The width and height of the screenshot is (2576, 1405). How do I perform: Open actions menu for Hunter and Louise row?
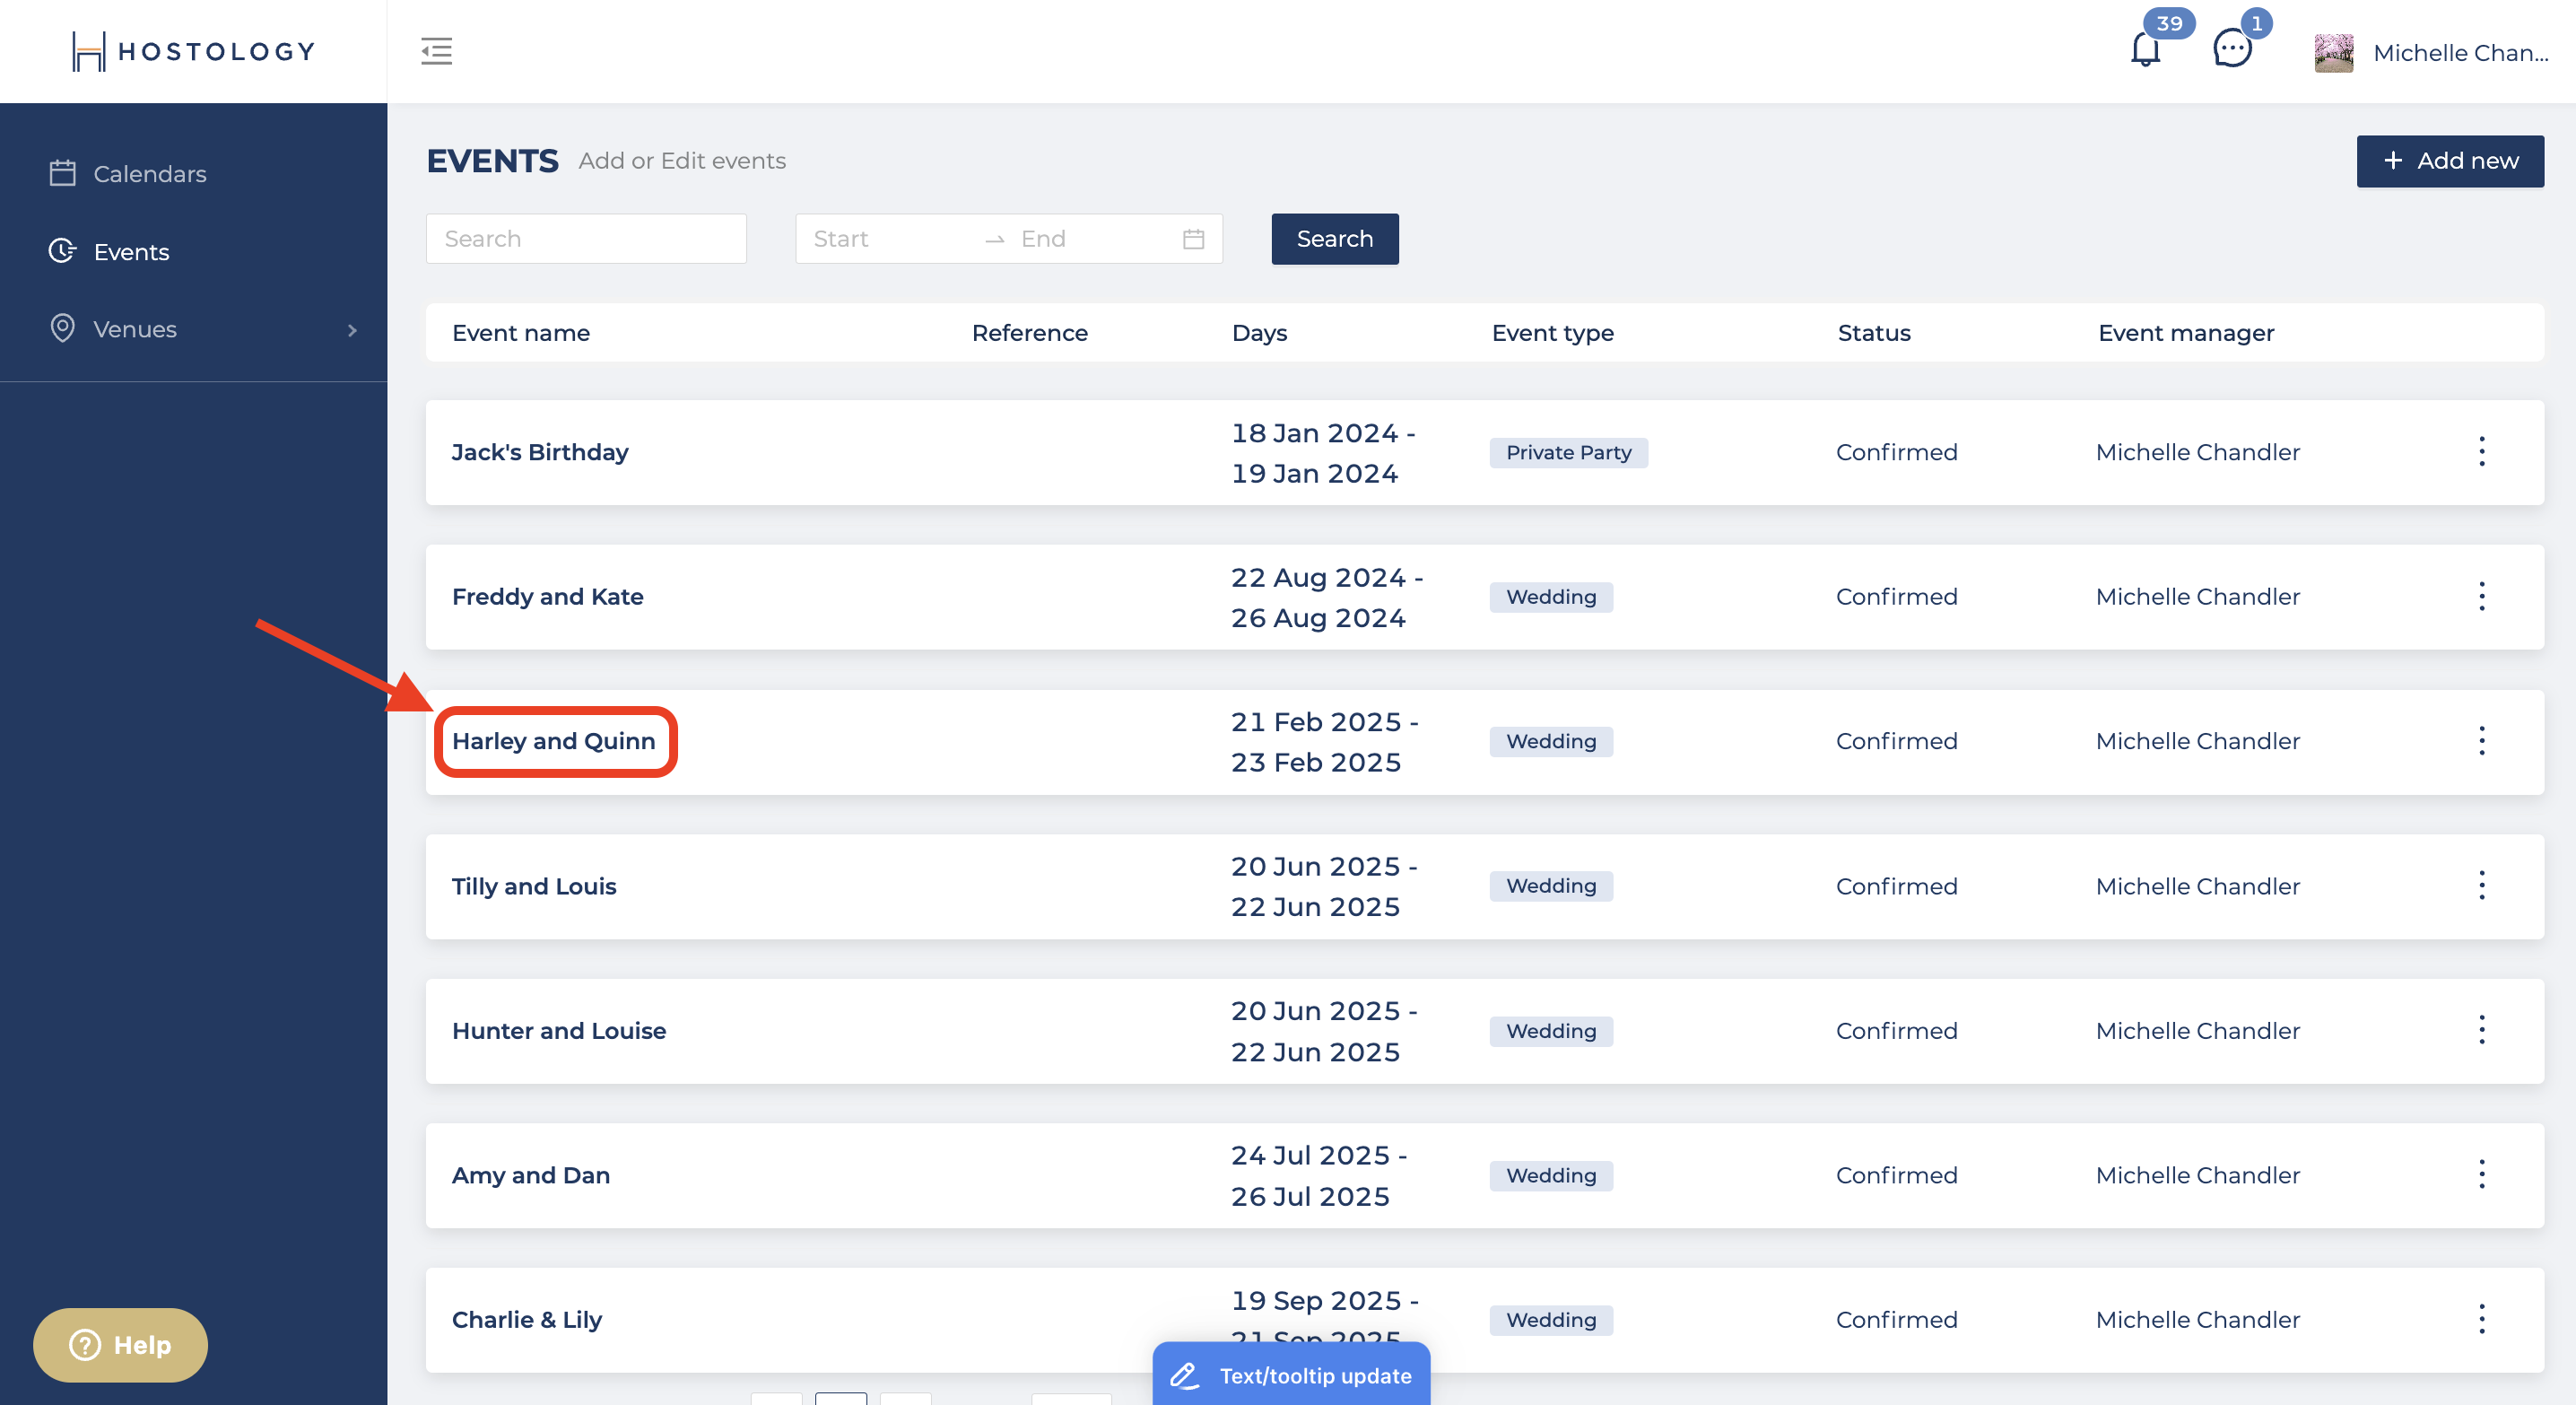[x=2481, y=1030]
